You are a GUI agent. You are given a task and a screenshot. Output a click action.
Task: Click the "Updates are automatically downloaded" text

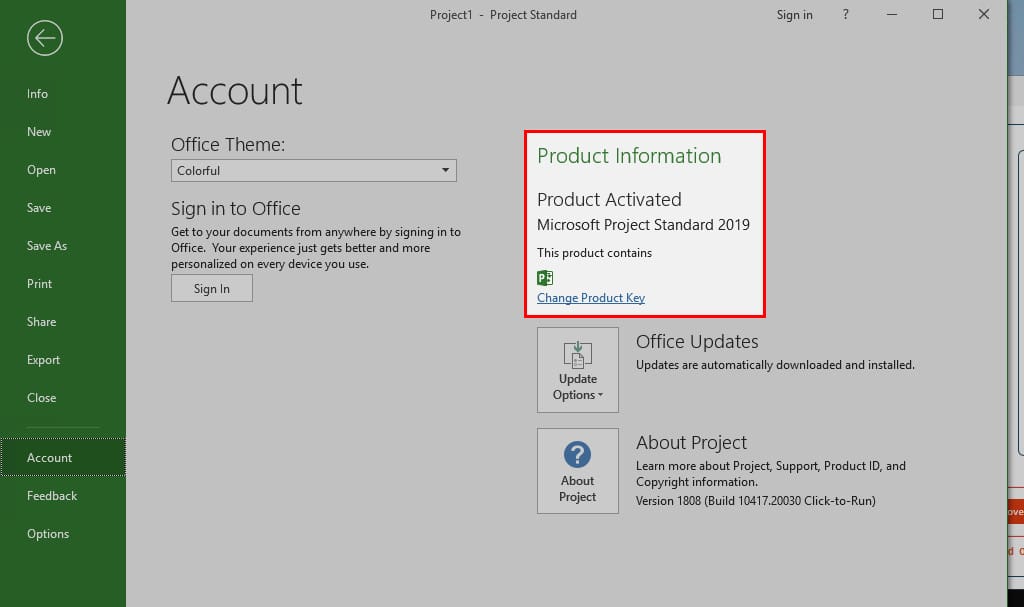click(775, 365)
